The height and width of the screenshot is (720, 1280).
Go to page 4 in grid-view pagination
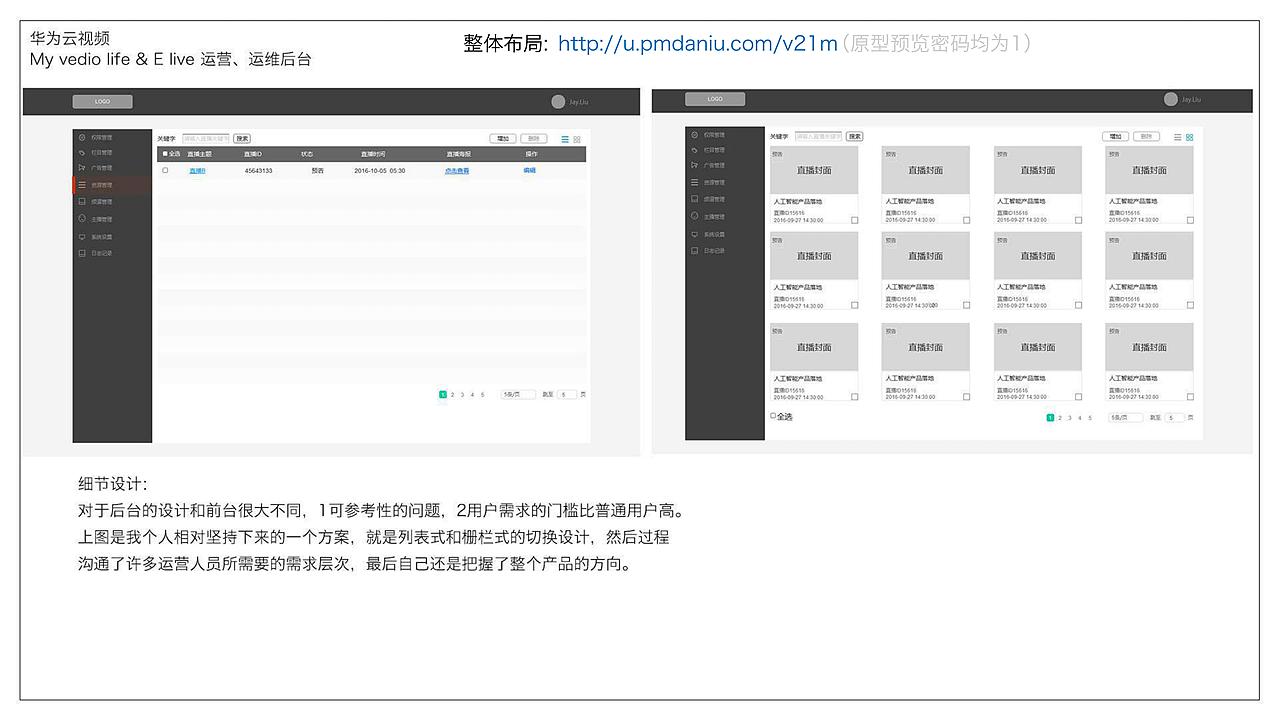[x=1080, y=418]
